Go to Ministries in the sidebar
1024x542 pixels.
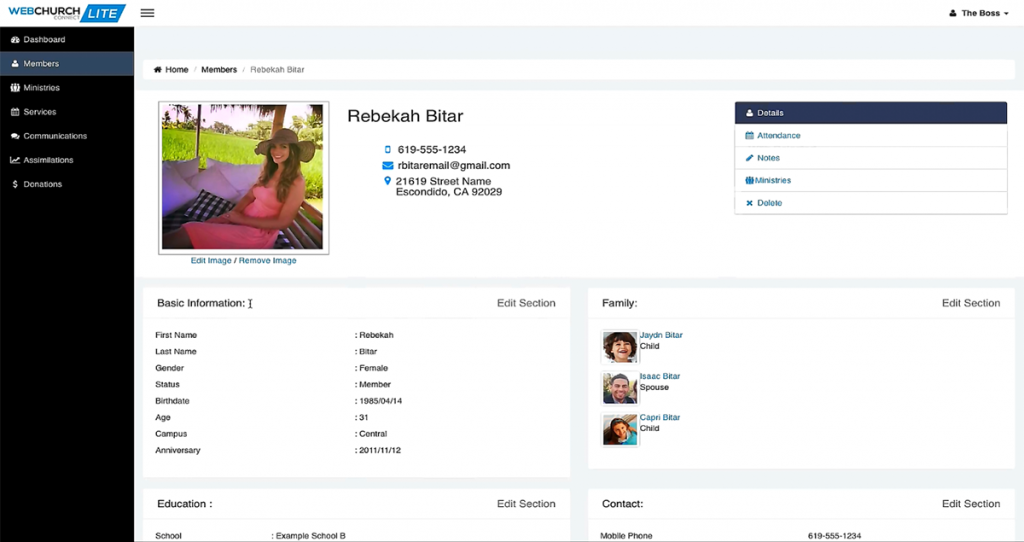[x=41, y=88]
